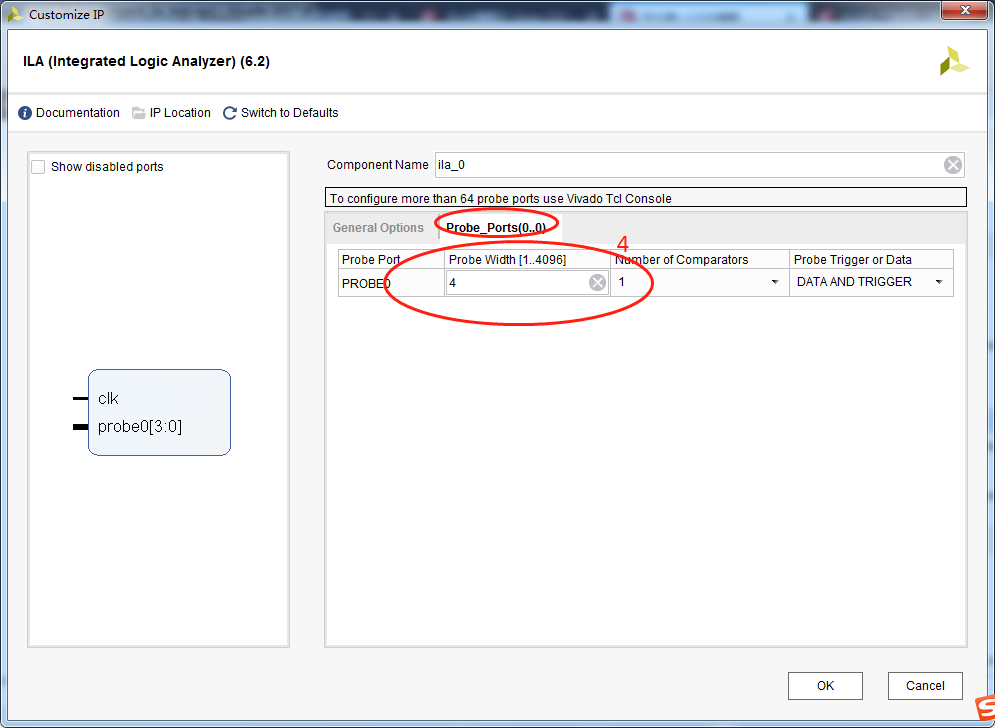Screen dimensions: 995x728
Task: Click the Sogou input method icon
Action: (985, 708)
